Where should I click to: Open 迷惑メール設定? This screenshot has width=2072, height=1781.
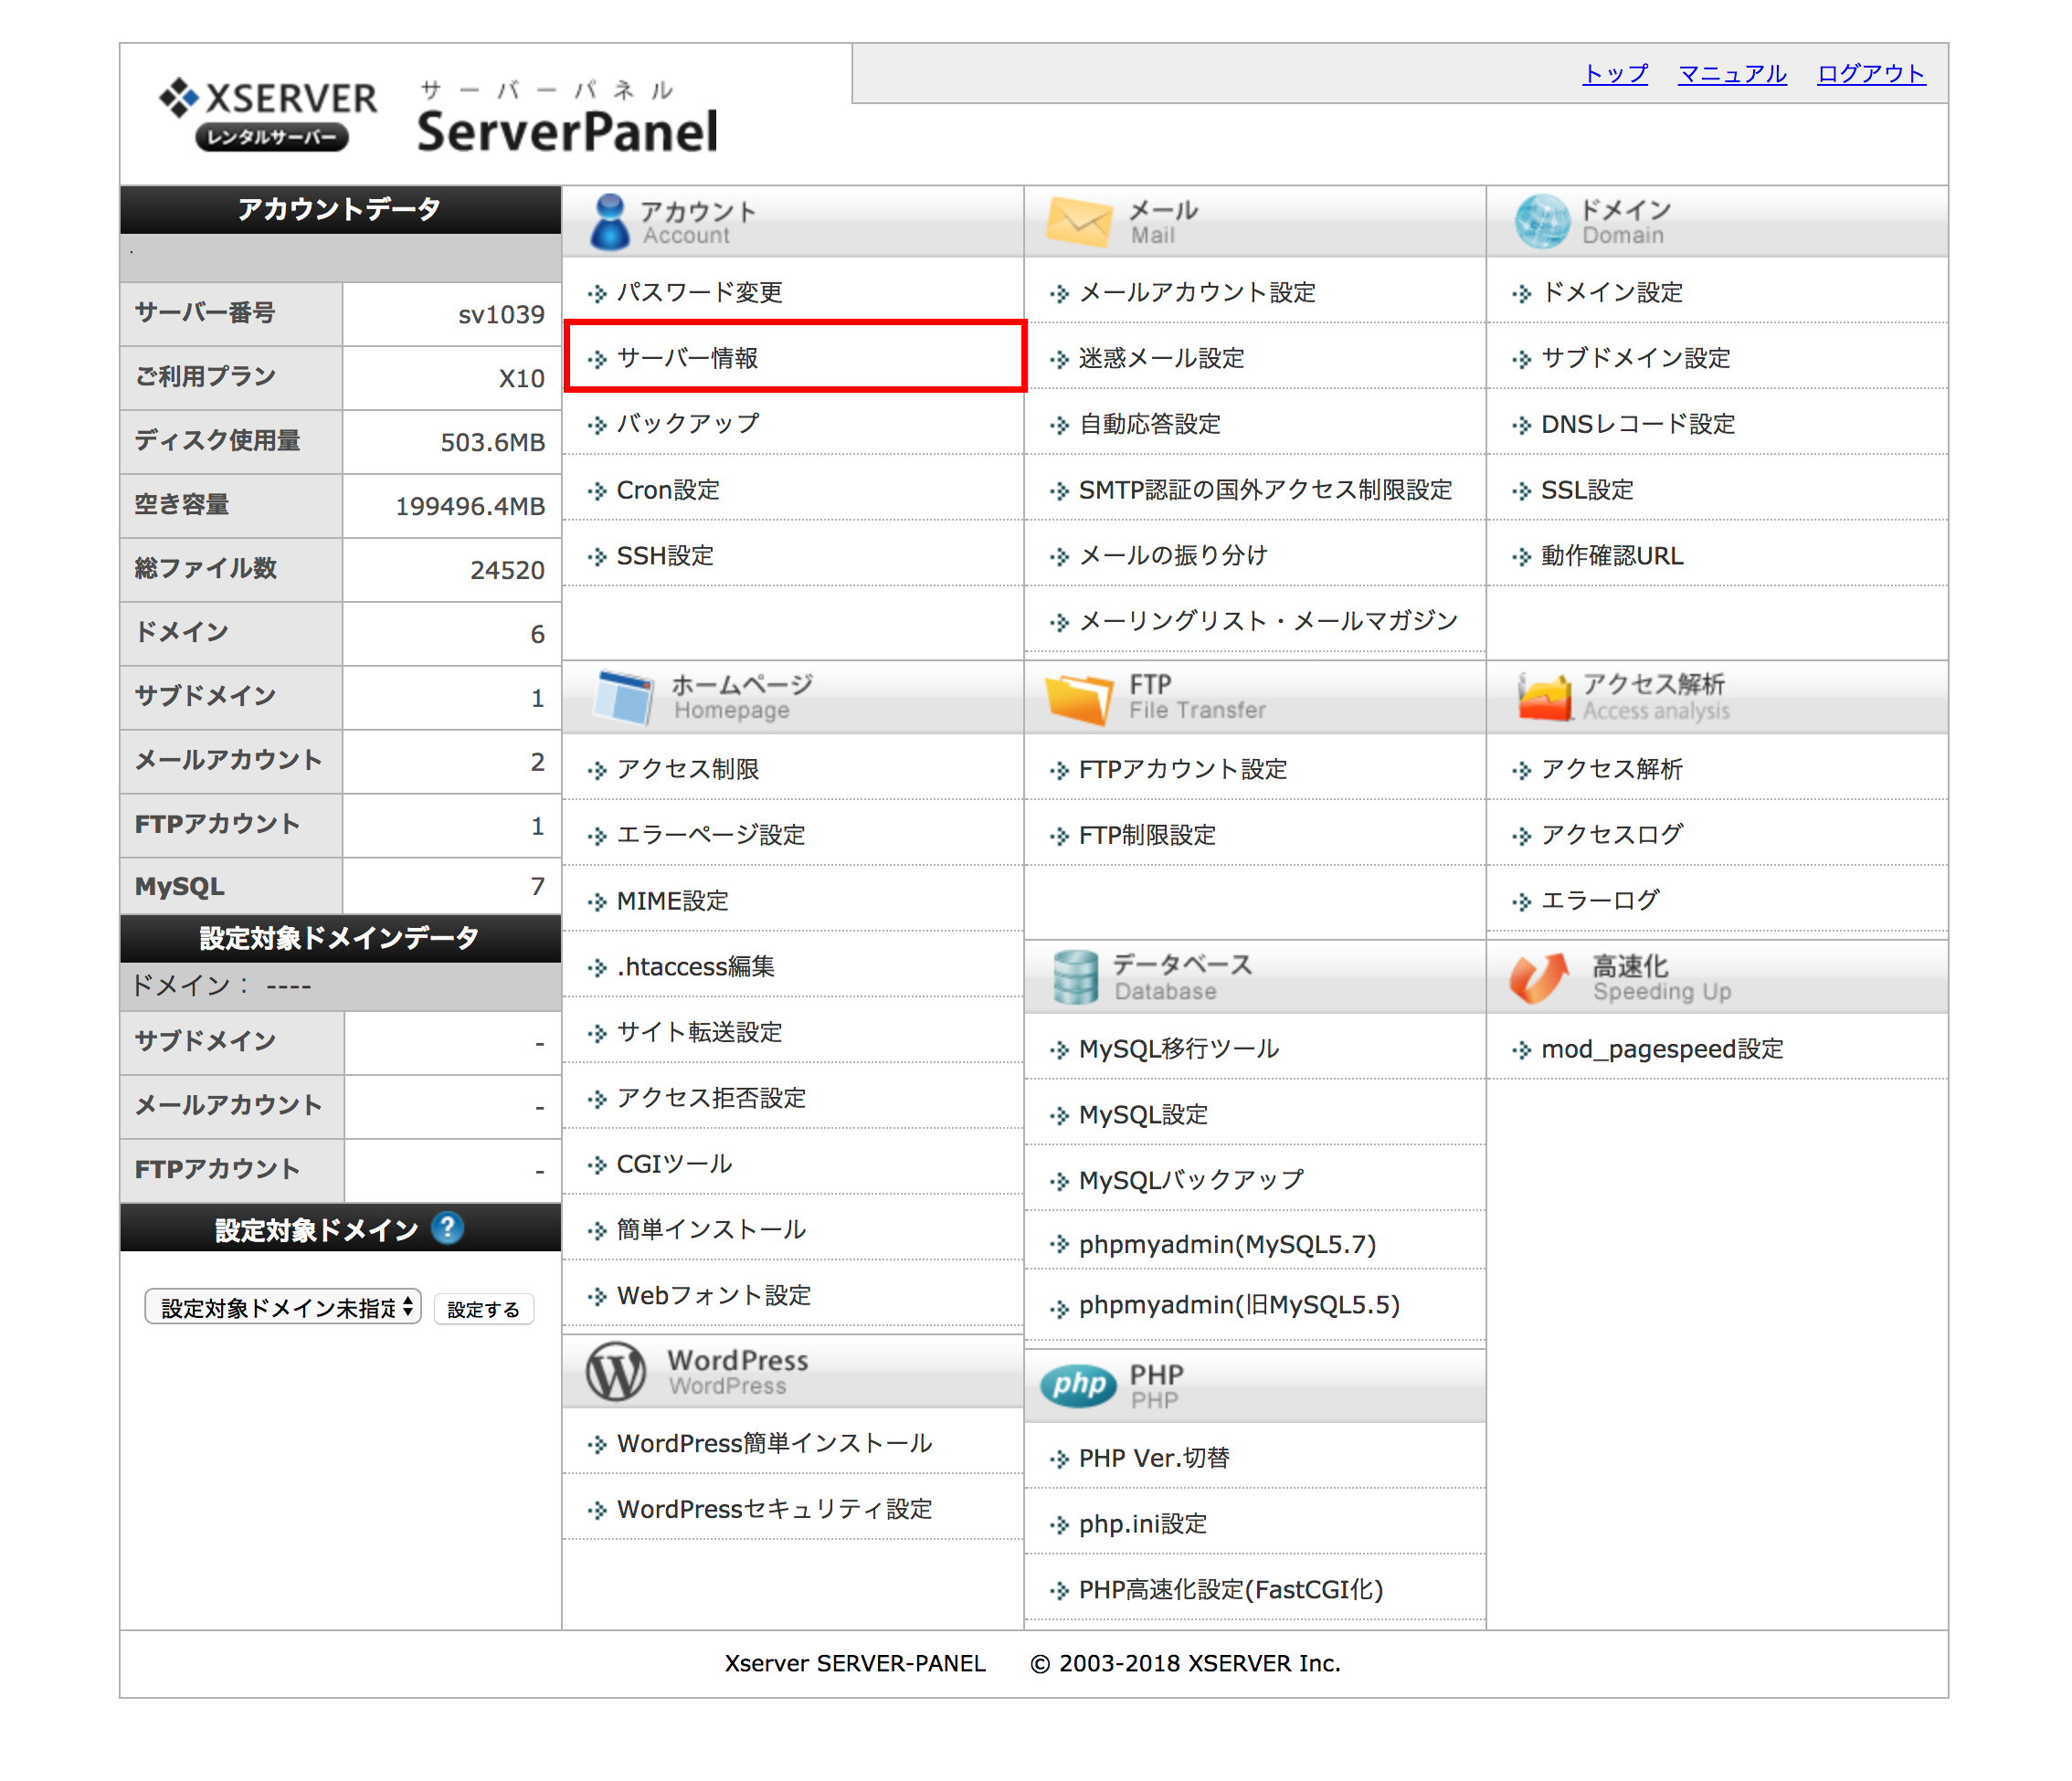click(1162, 358)
